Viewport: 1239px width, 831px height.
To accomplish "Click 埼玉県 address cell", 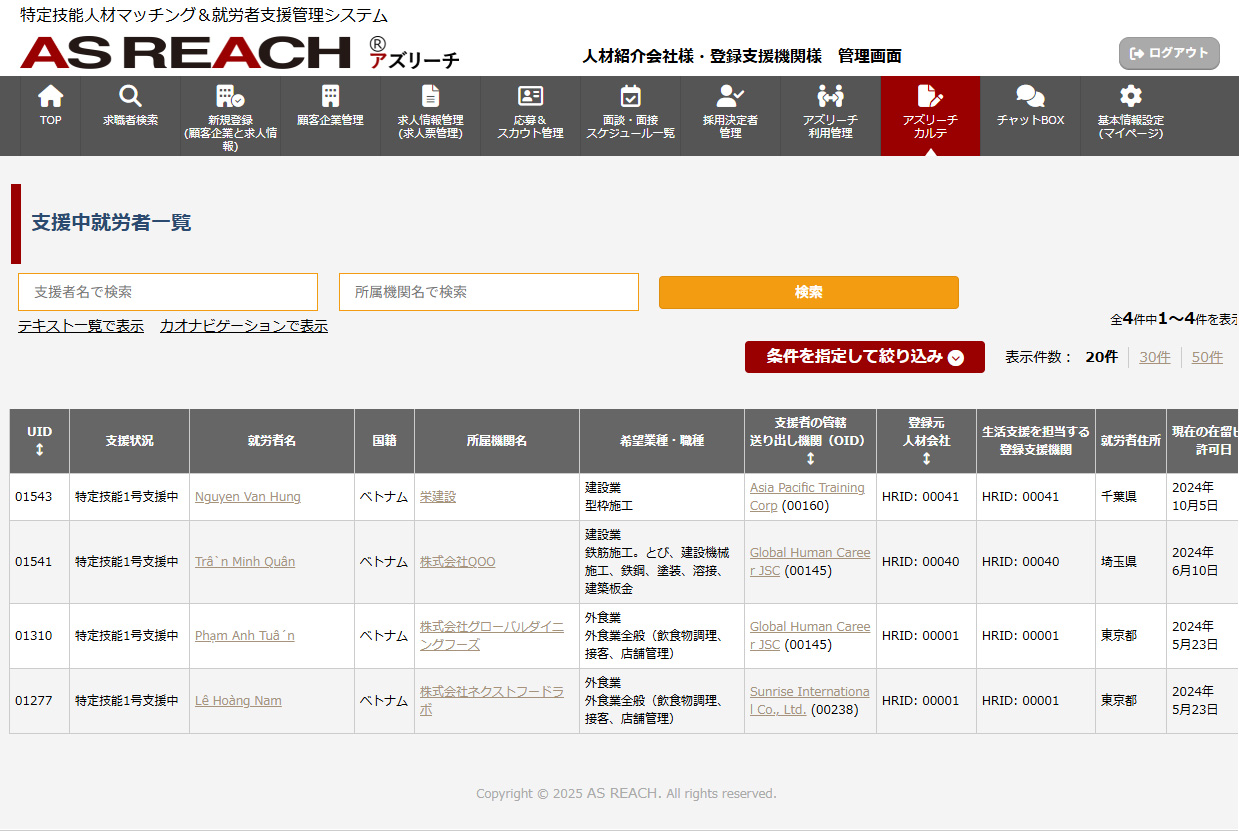I will pos(1131,562).
